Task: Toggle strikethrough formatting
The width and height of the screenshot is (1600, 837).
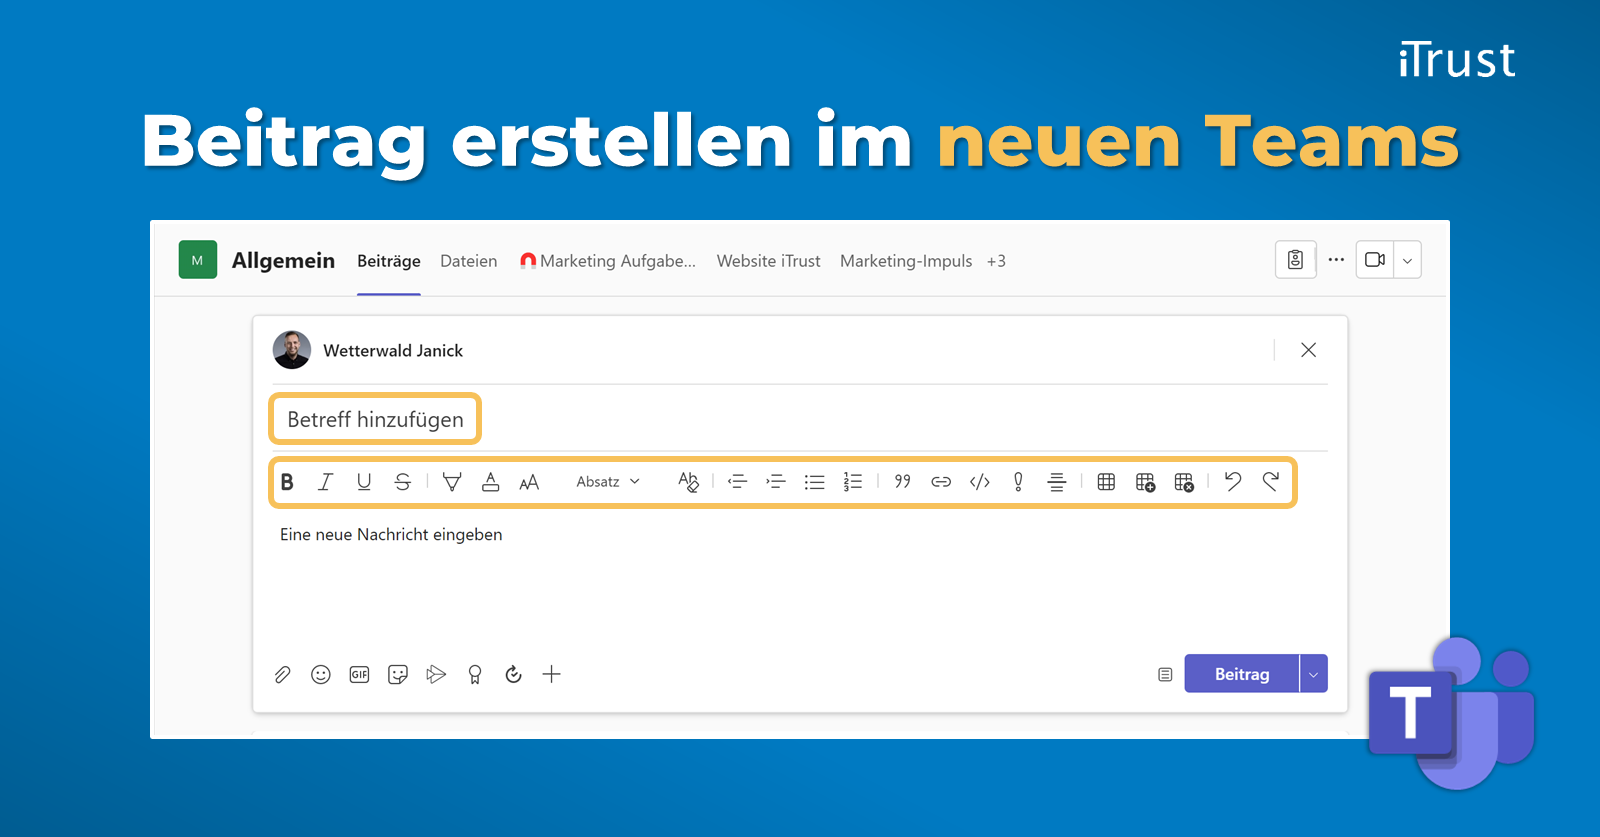Action: click(403, 482)
